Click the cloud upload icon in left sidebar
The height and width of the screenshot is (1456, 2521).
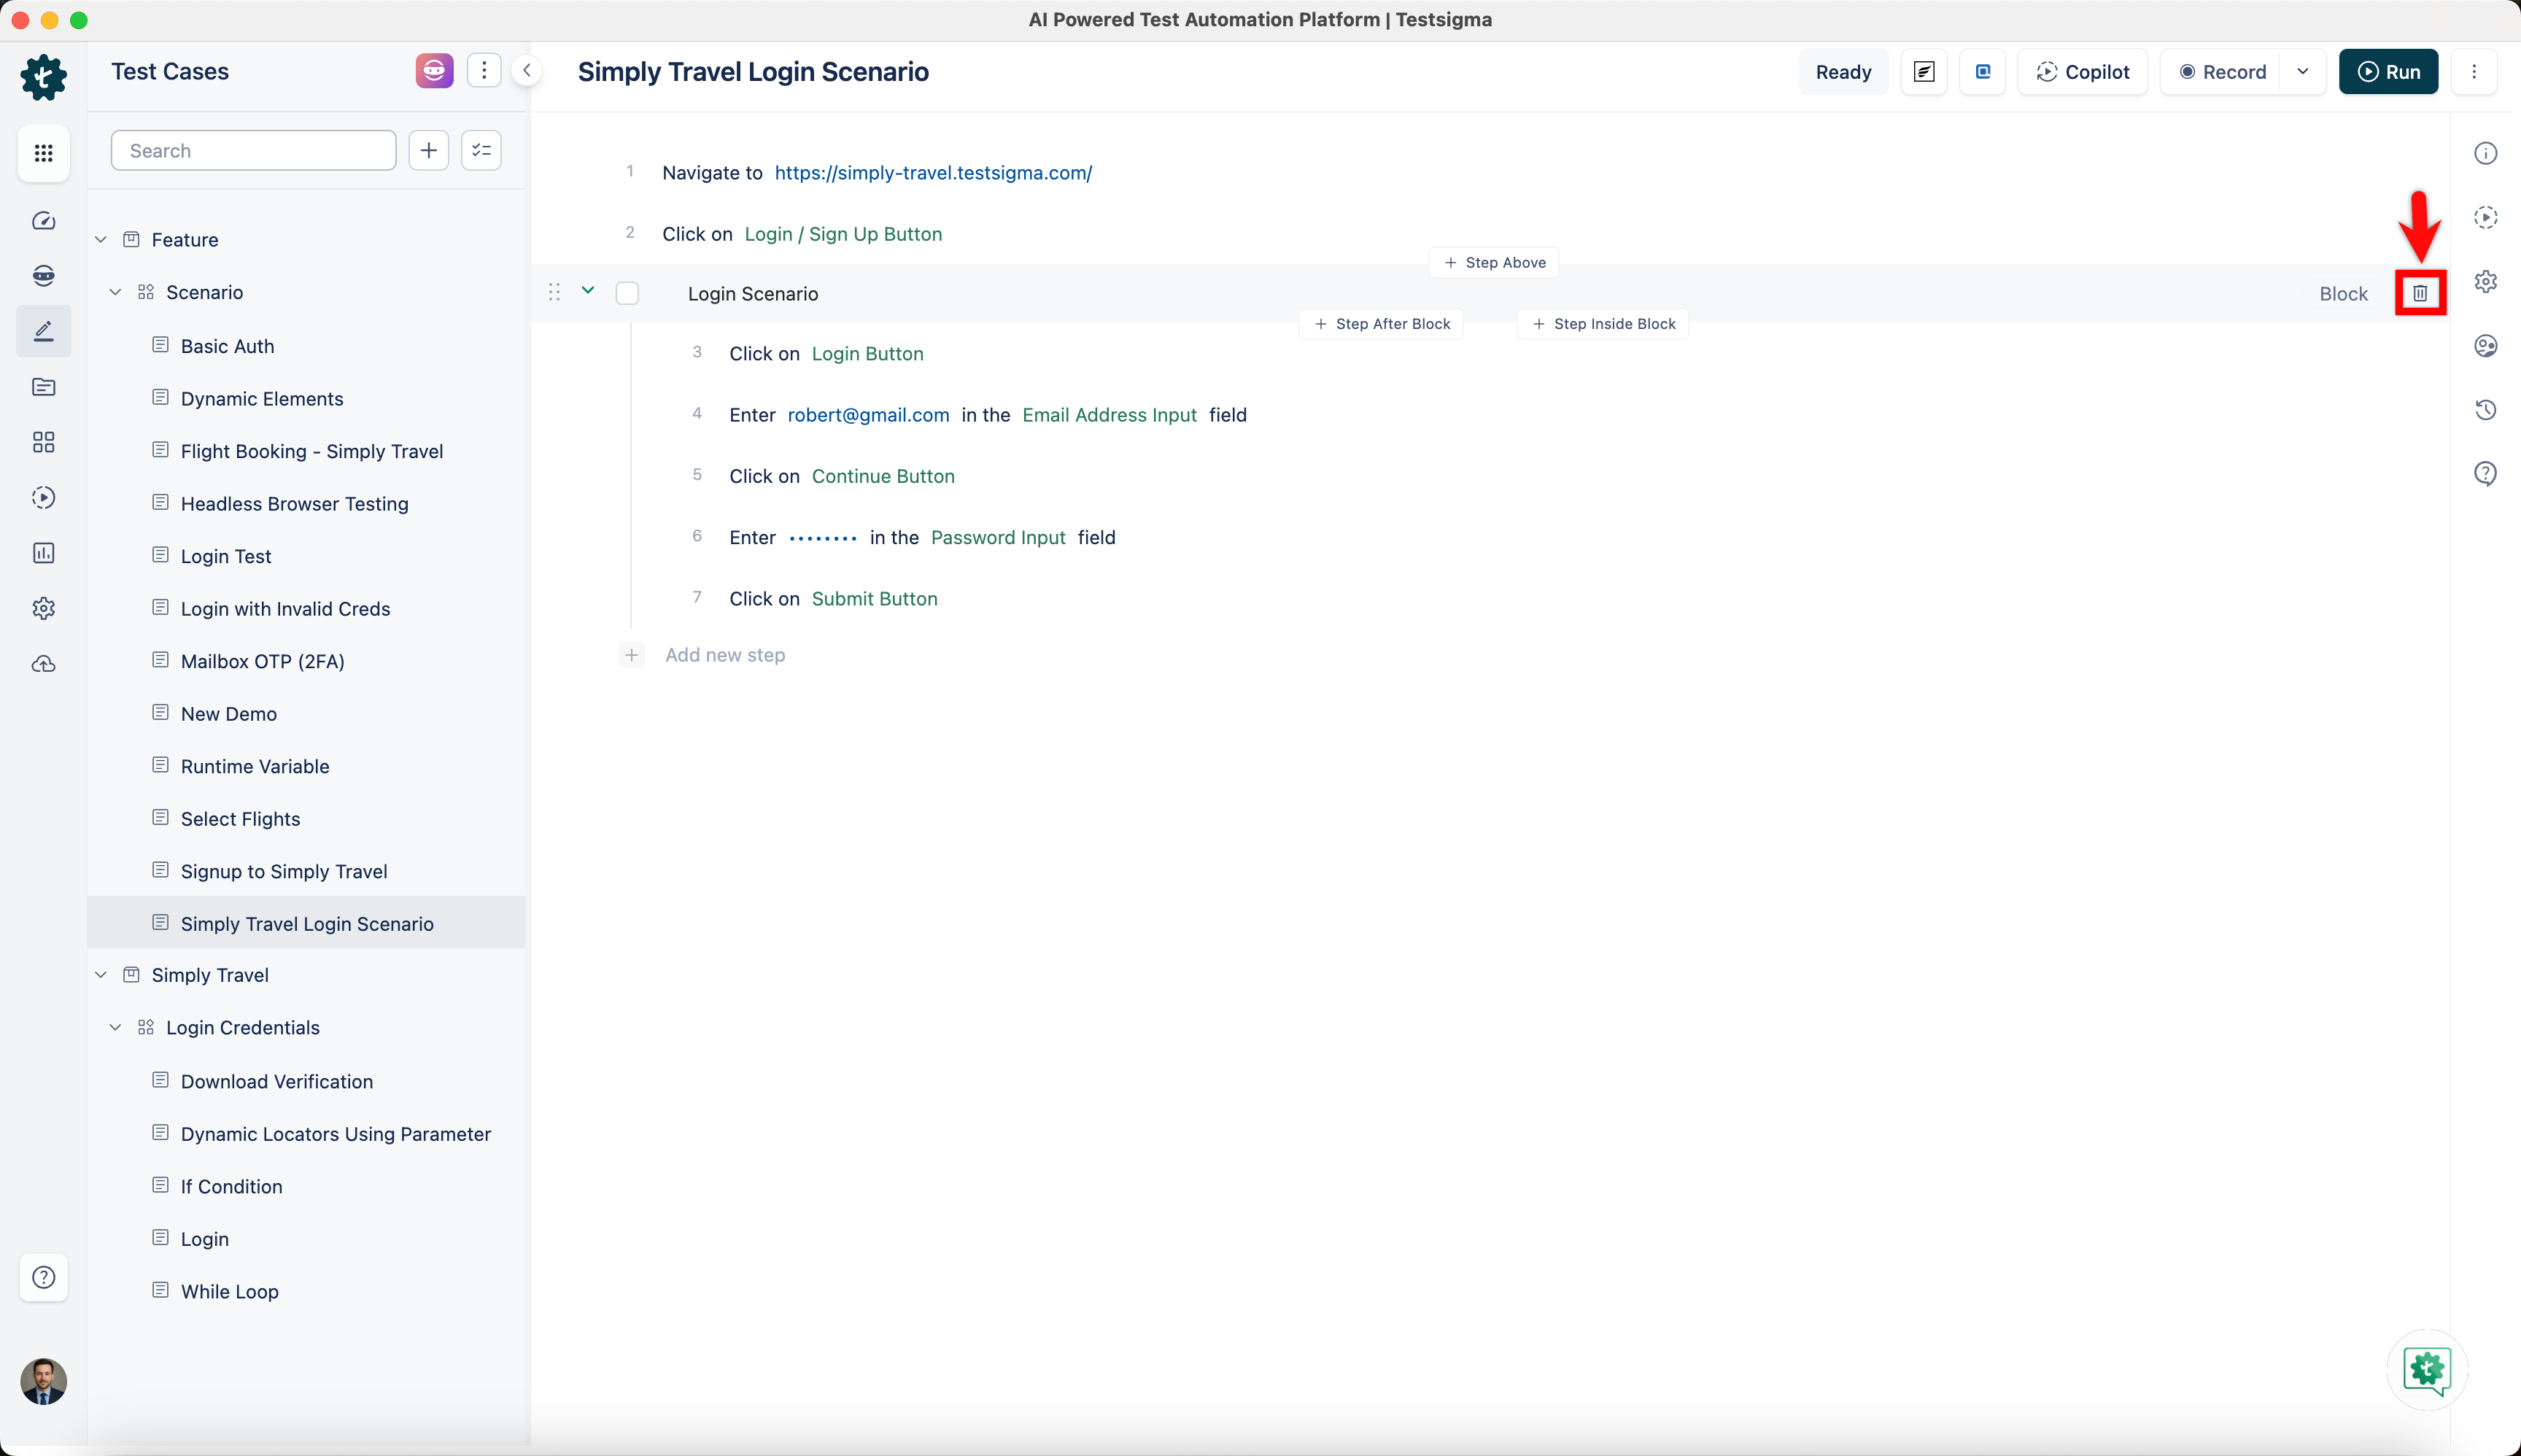click(43, 664)
